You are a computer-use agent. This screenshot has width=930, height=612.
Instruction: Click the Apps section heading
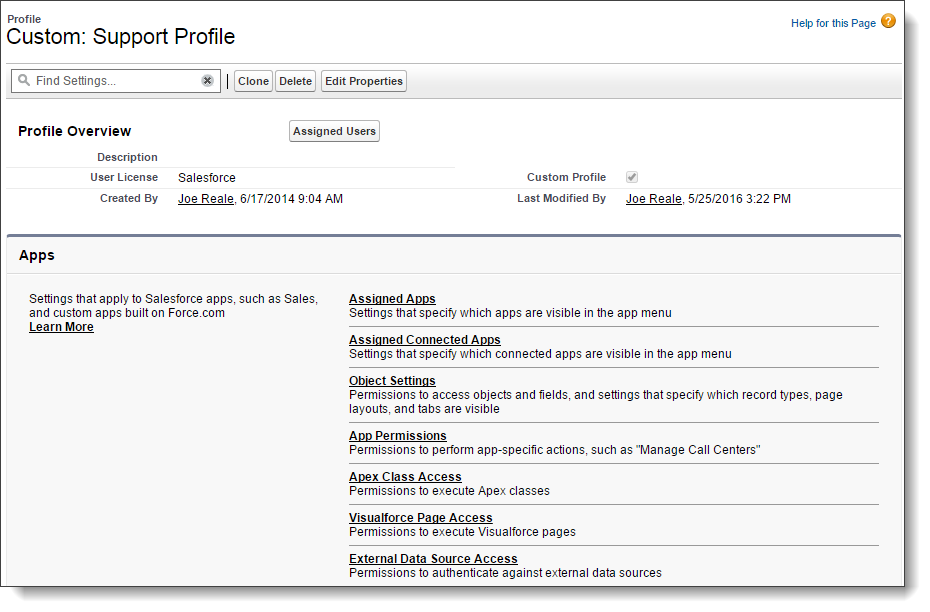point(37,256)
